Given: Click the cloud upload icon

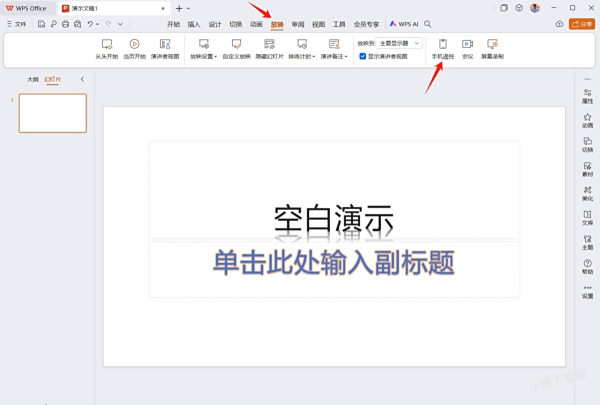Looking at the screenshot, I should 559,24.
